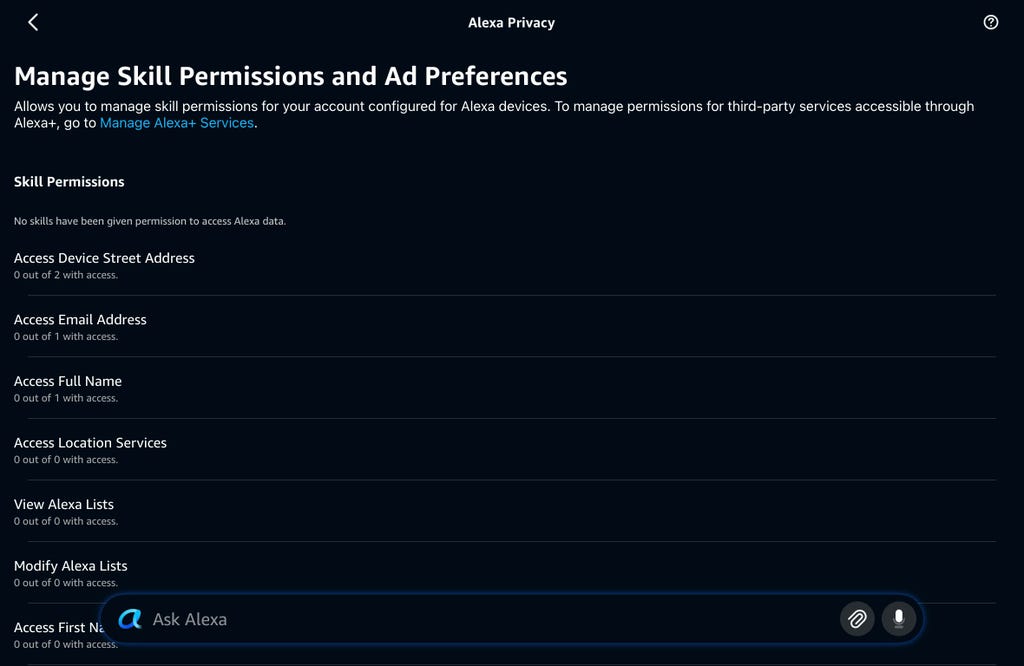
Task: Click the 'No skills have been given permission' notice
Action: (150, 221)
